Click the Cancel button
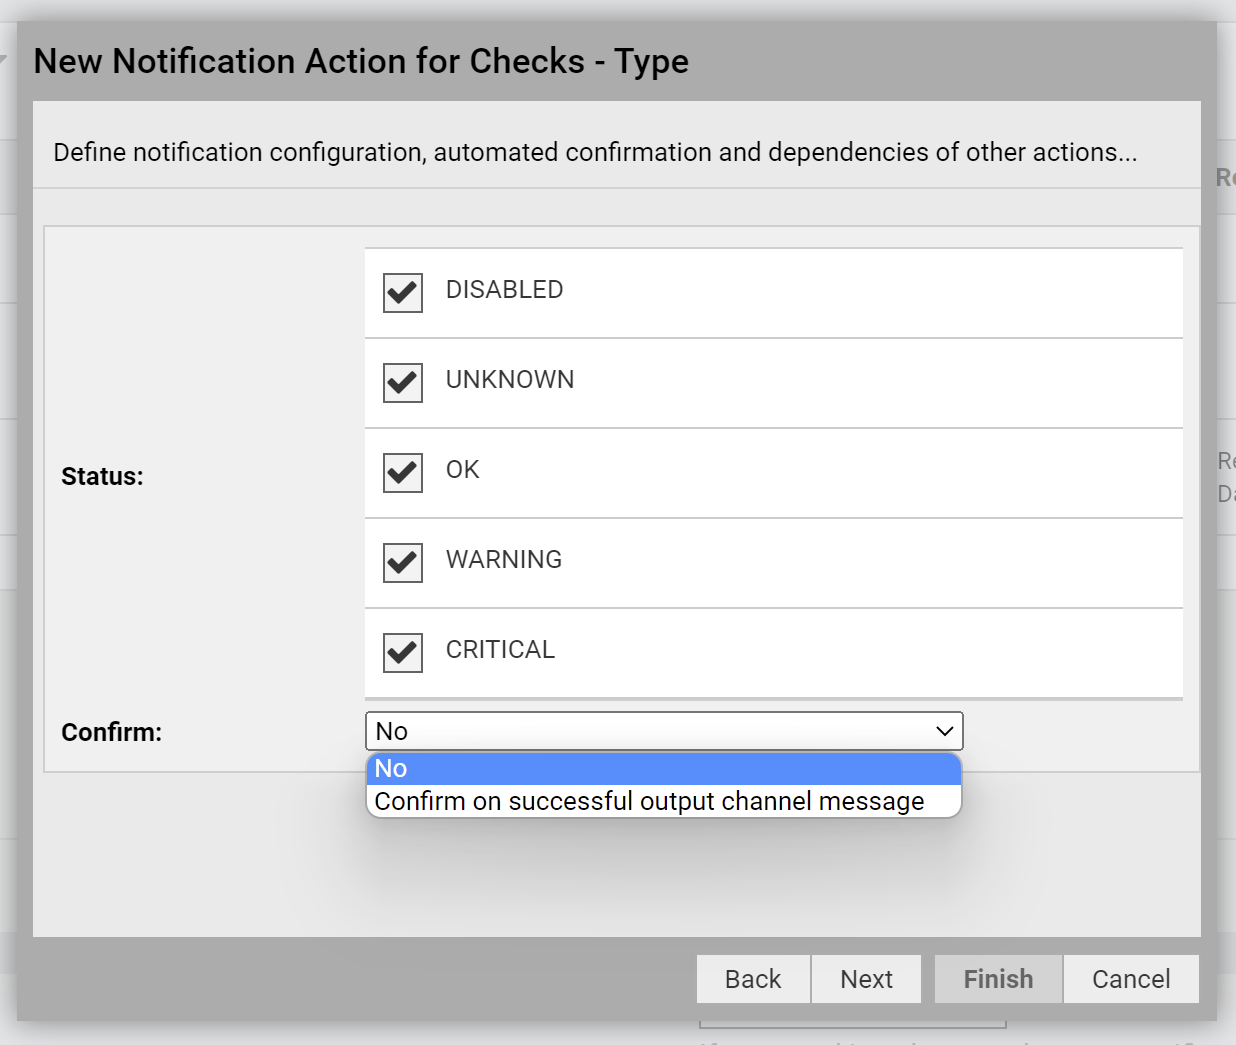Screen dimensions: 1236x1045 click(1130, 979)
